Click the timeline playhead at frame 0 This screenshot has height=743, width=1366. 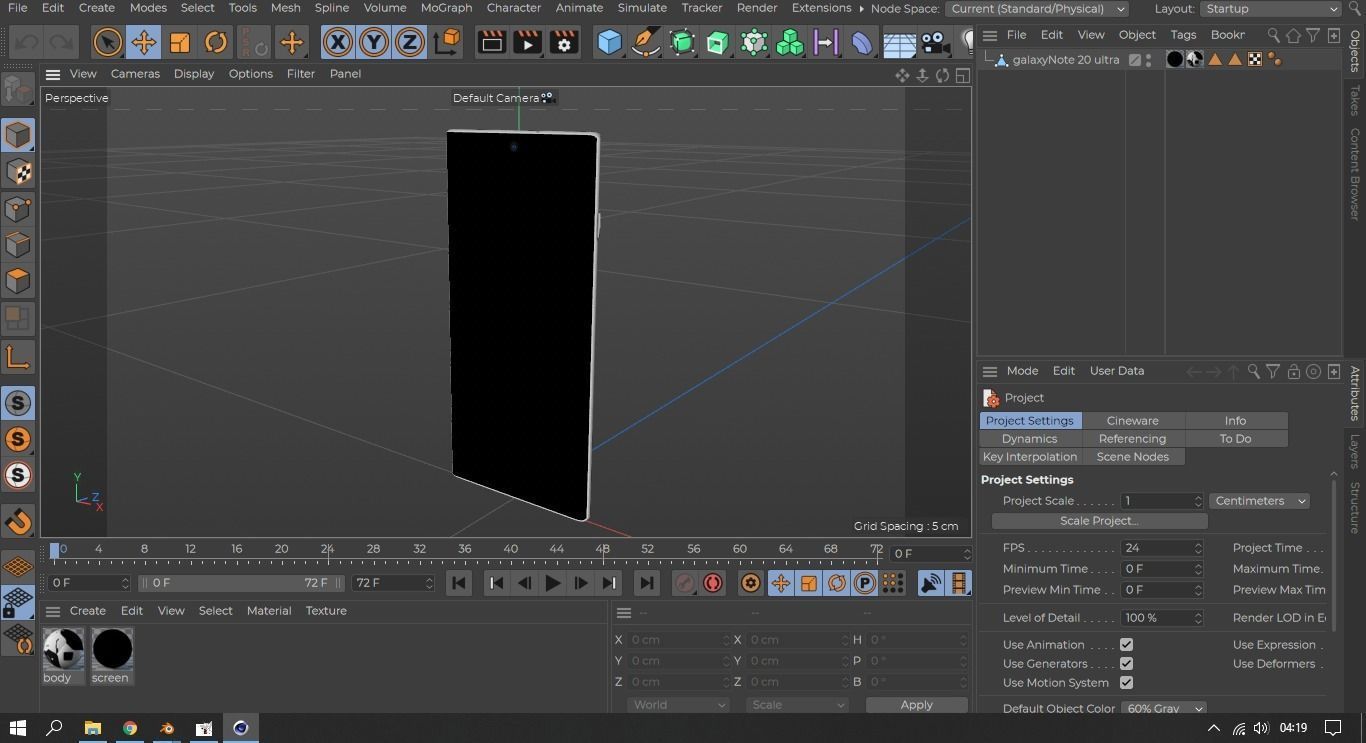[x=55, y=550]
